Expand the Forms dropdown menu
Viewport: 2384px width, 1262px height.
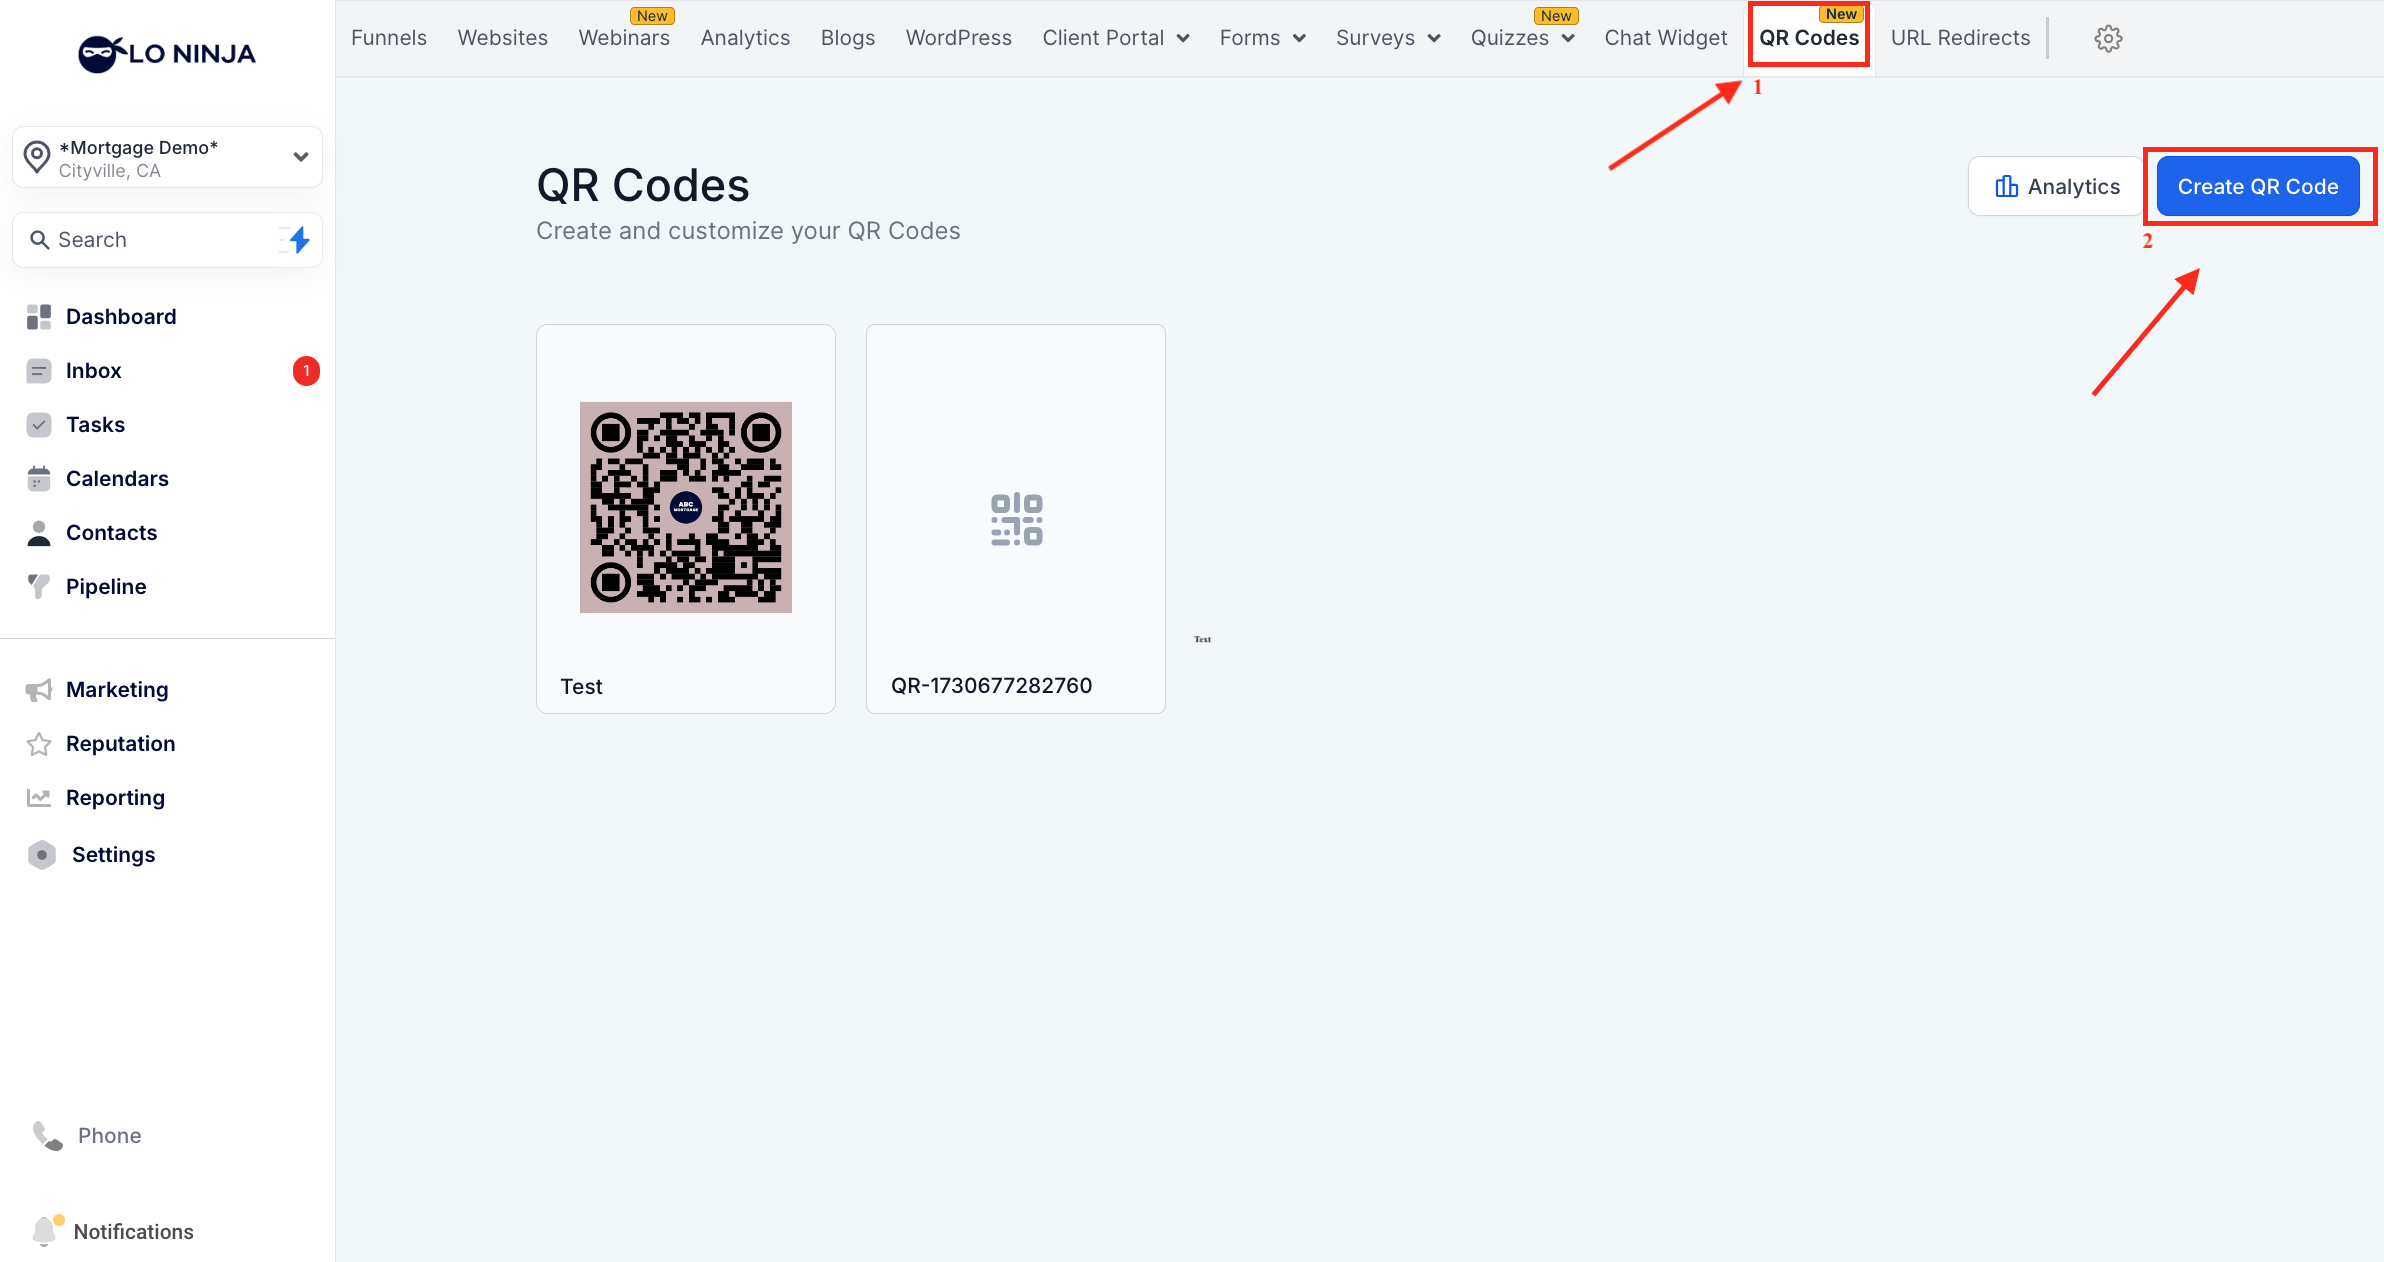click(x=1262, y=38)
